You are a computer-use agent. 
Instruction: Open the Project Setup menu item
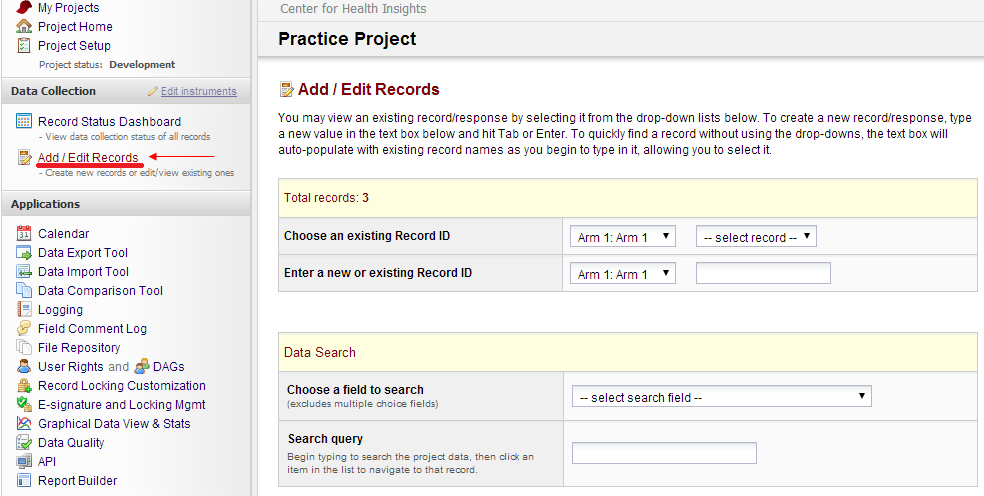coord(74,46)
